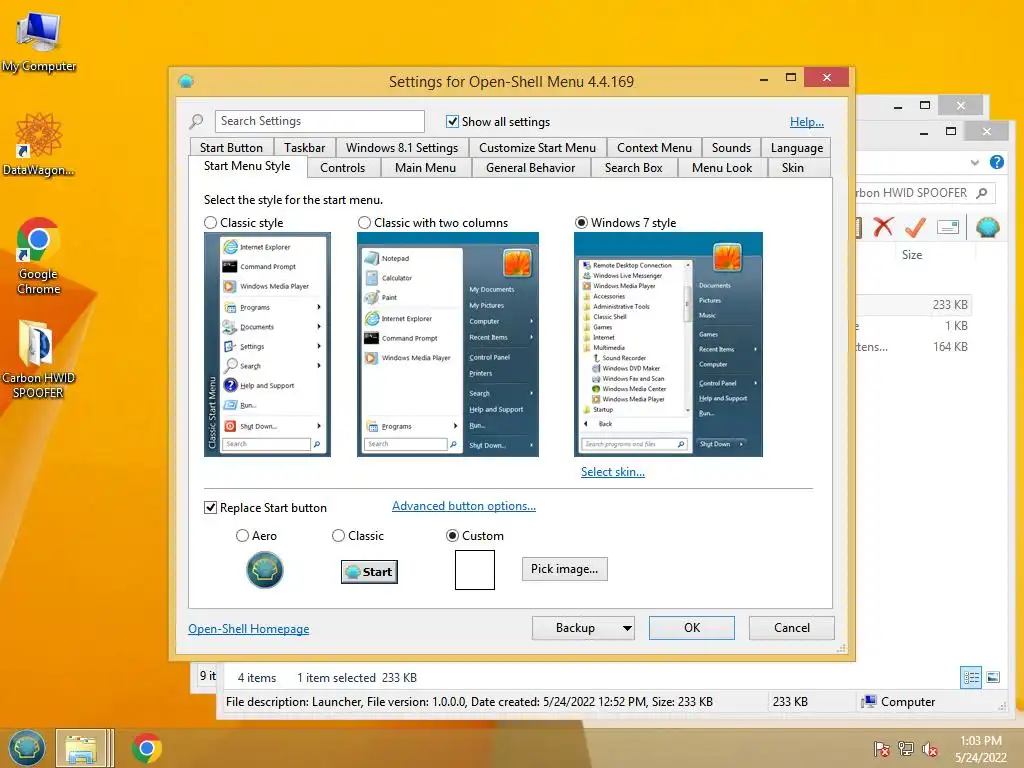The width and height of the screenshot is (1024, 768).
Task: Click the Help link
Action: [x=807, y=121]
